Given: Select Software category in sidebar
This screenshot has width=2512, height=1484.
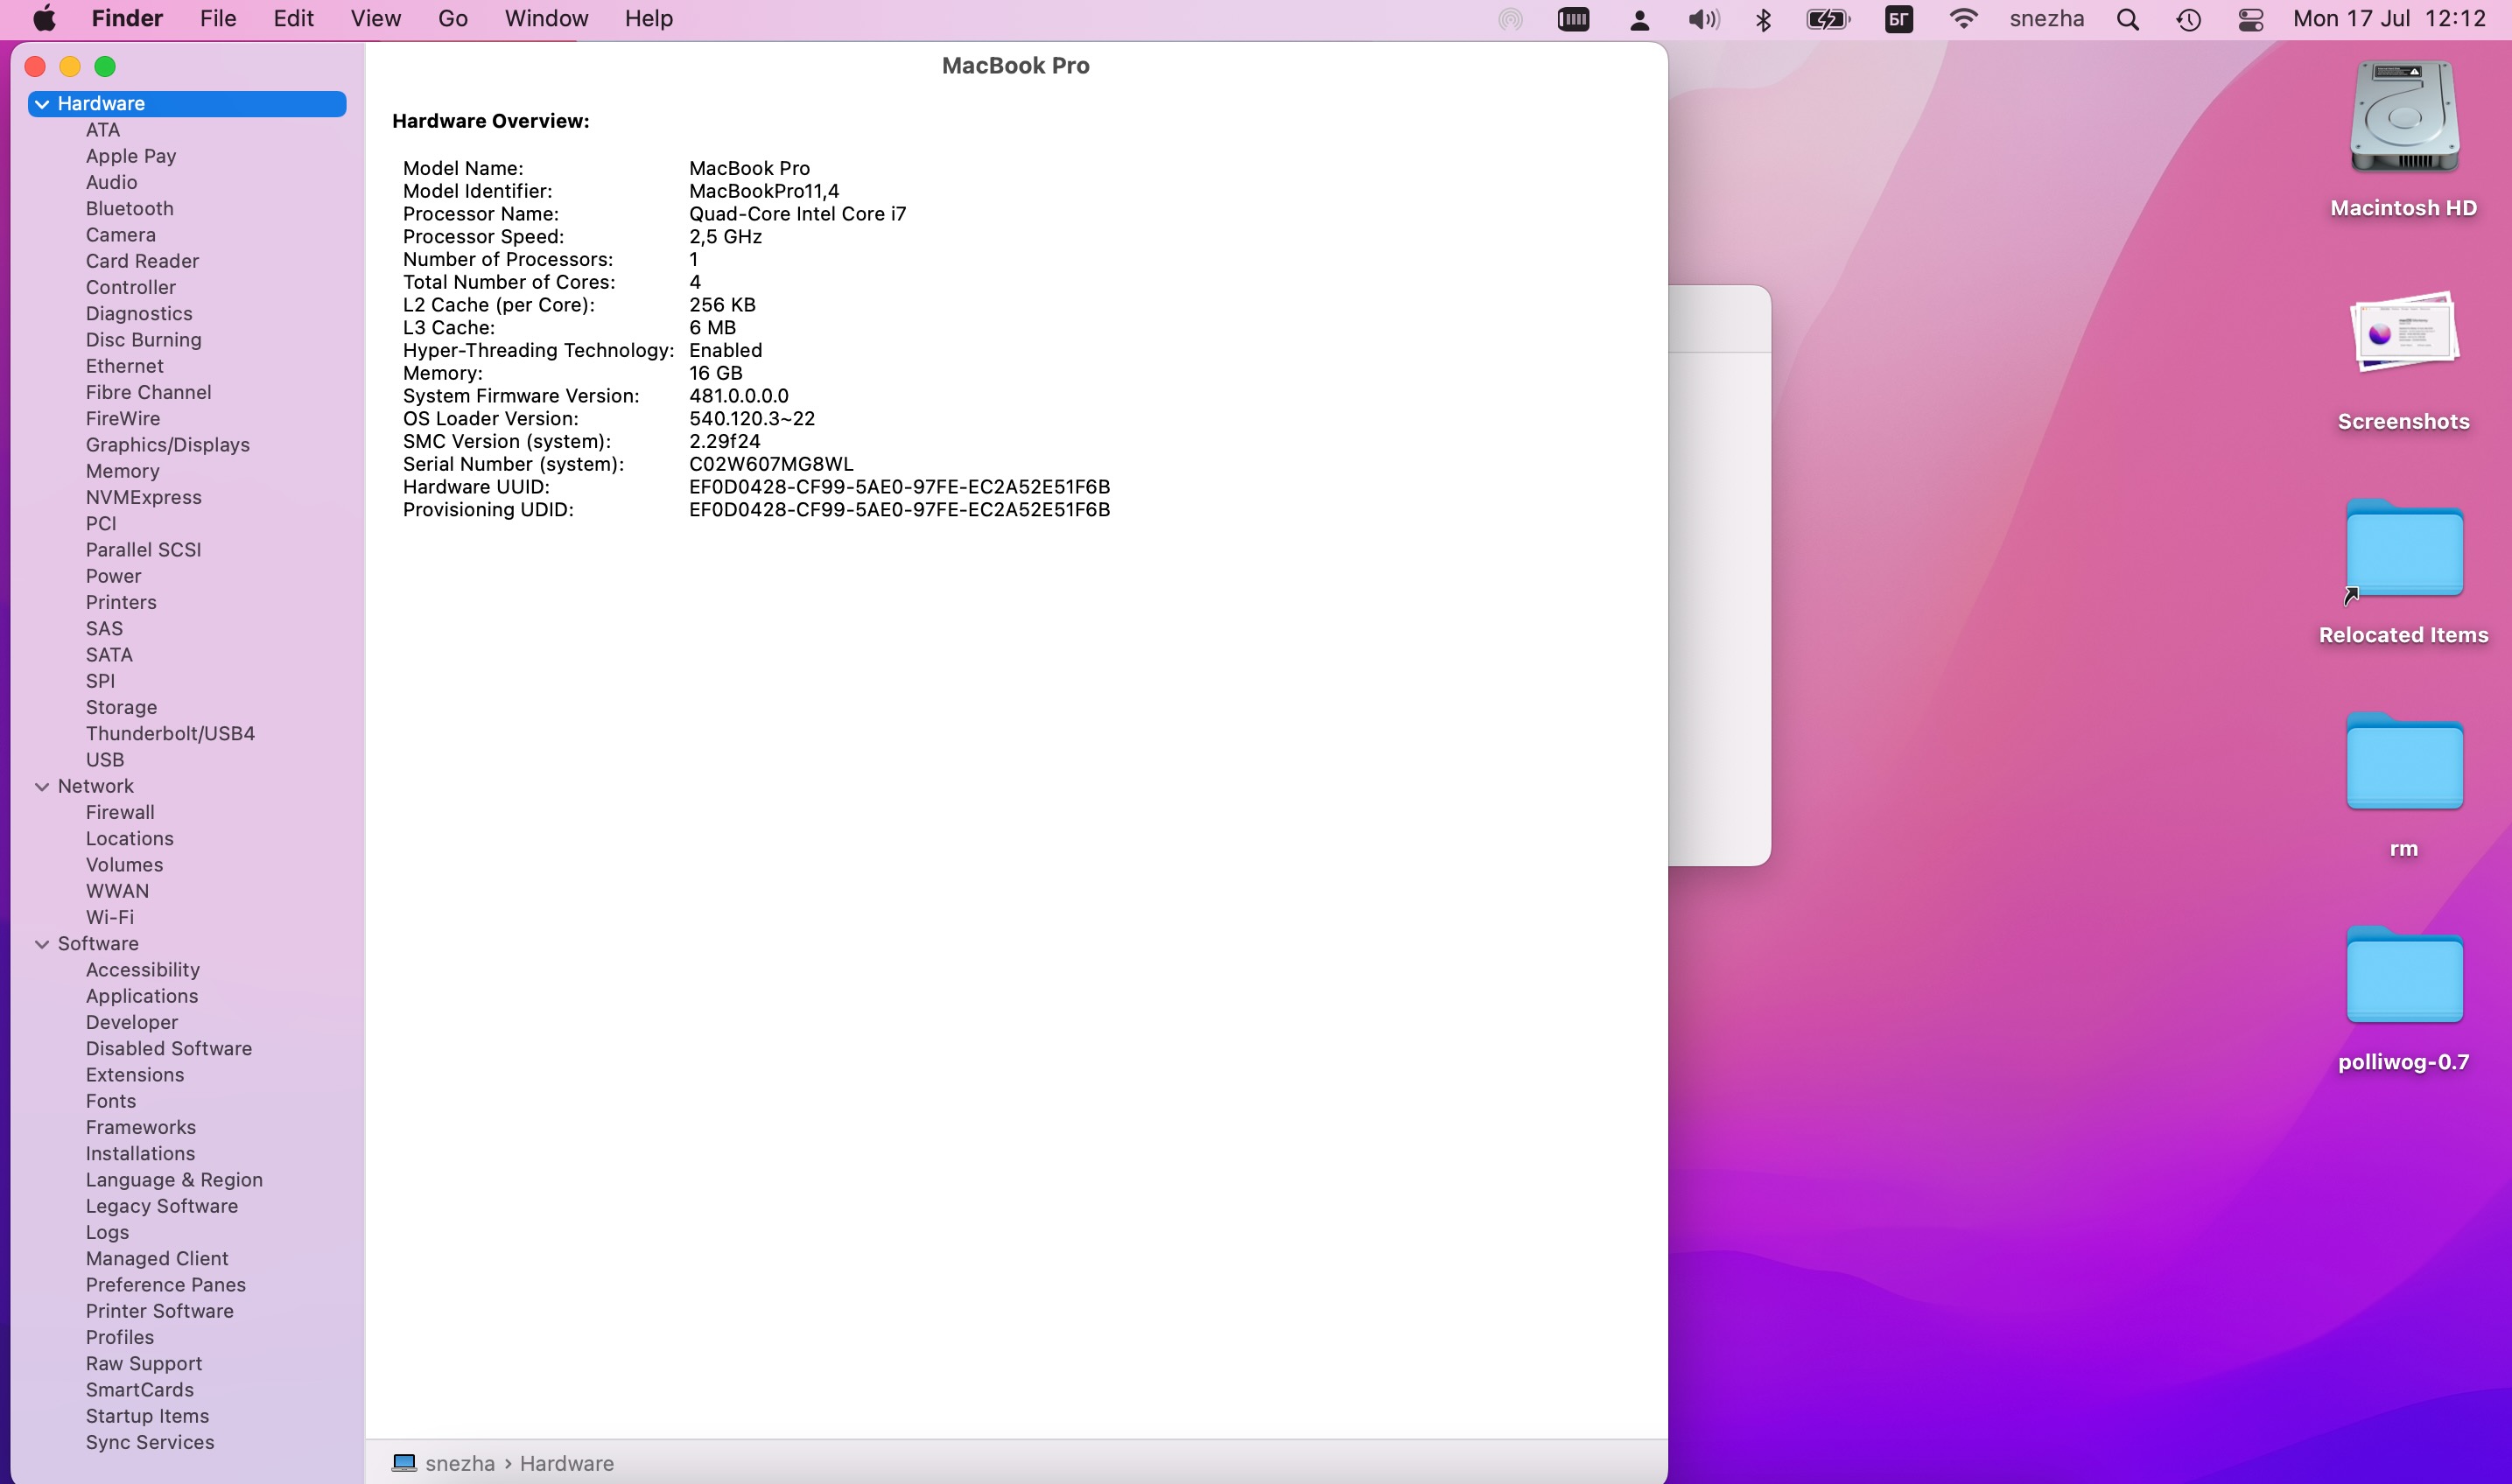Looking at the screenshot, I should (98, 943).
